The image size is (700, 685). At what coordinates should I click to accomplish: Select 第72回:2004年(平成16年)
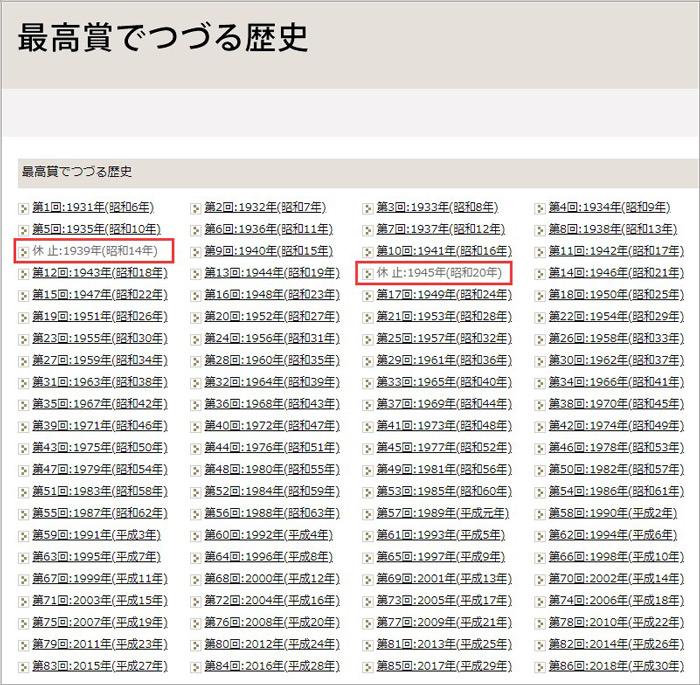272,601
